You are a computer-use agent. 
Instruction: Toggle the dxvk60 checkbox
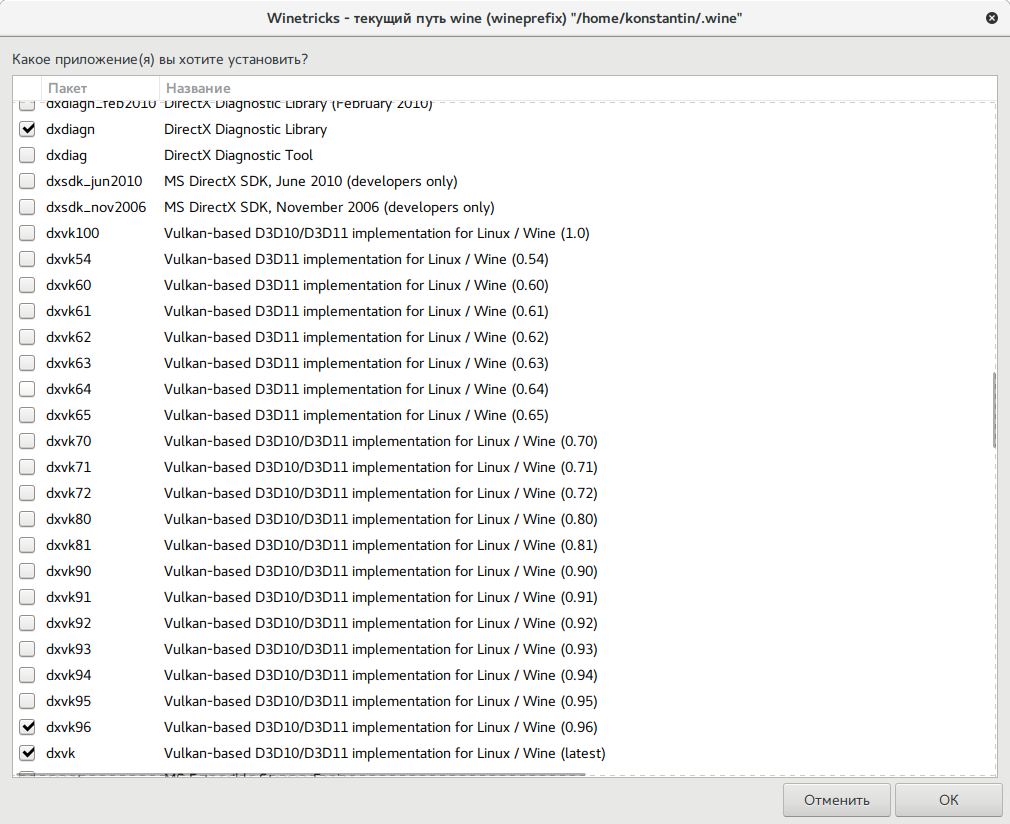point(27,285)
